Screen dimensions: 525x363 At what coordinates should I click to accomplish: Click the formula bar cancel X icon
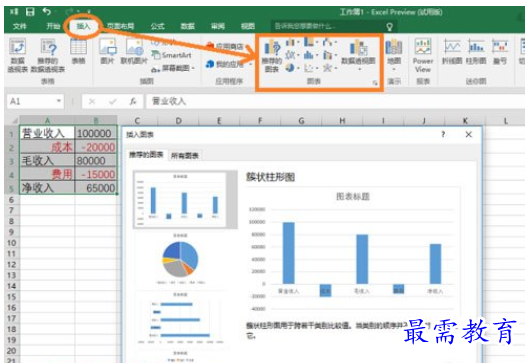point(92,101)
